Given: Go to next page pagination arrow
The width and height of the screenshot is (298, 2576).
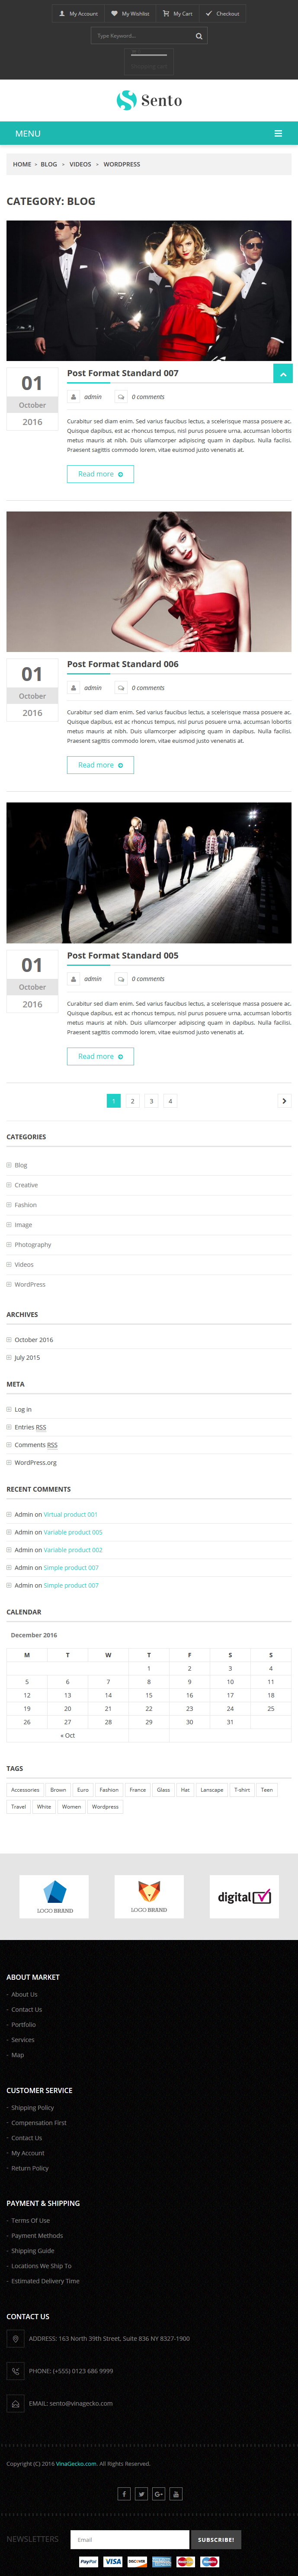Looking at the screenshot, I should coord(284,1100).
